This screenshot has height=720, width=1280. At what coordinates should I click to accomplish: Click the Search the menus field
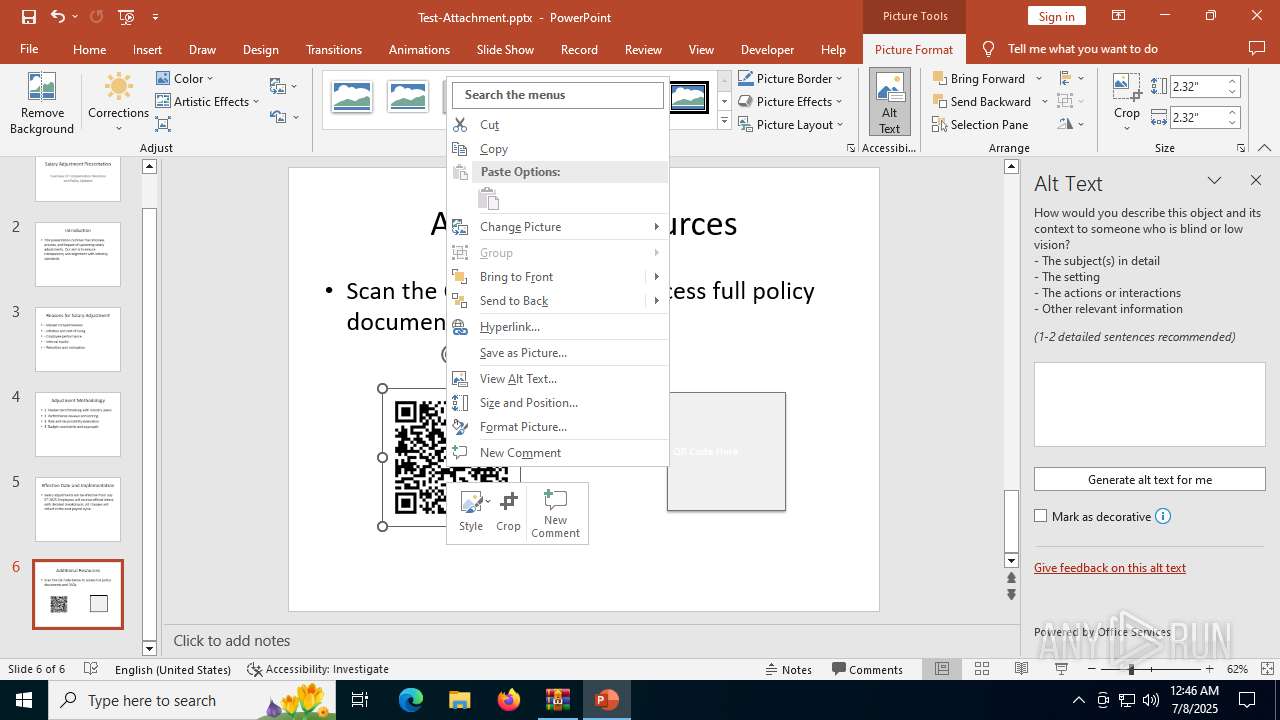557,95
